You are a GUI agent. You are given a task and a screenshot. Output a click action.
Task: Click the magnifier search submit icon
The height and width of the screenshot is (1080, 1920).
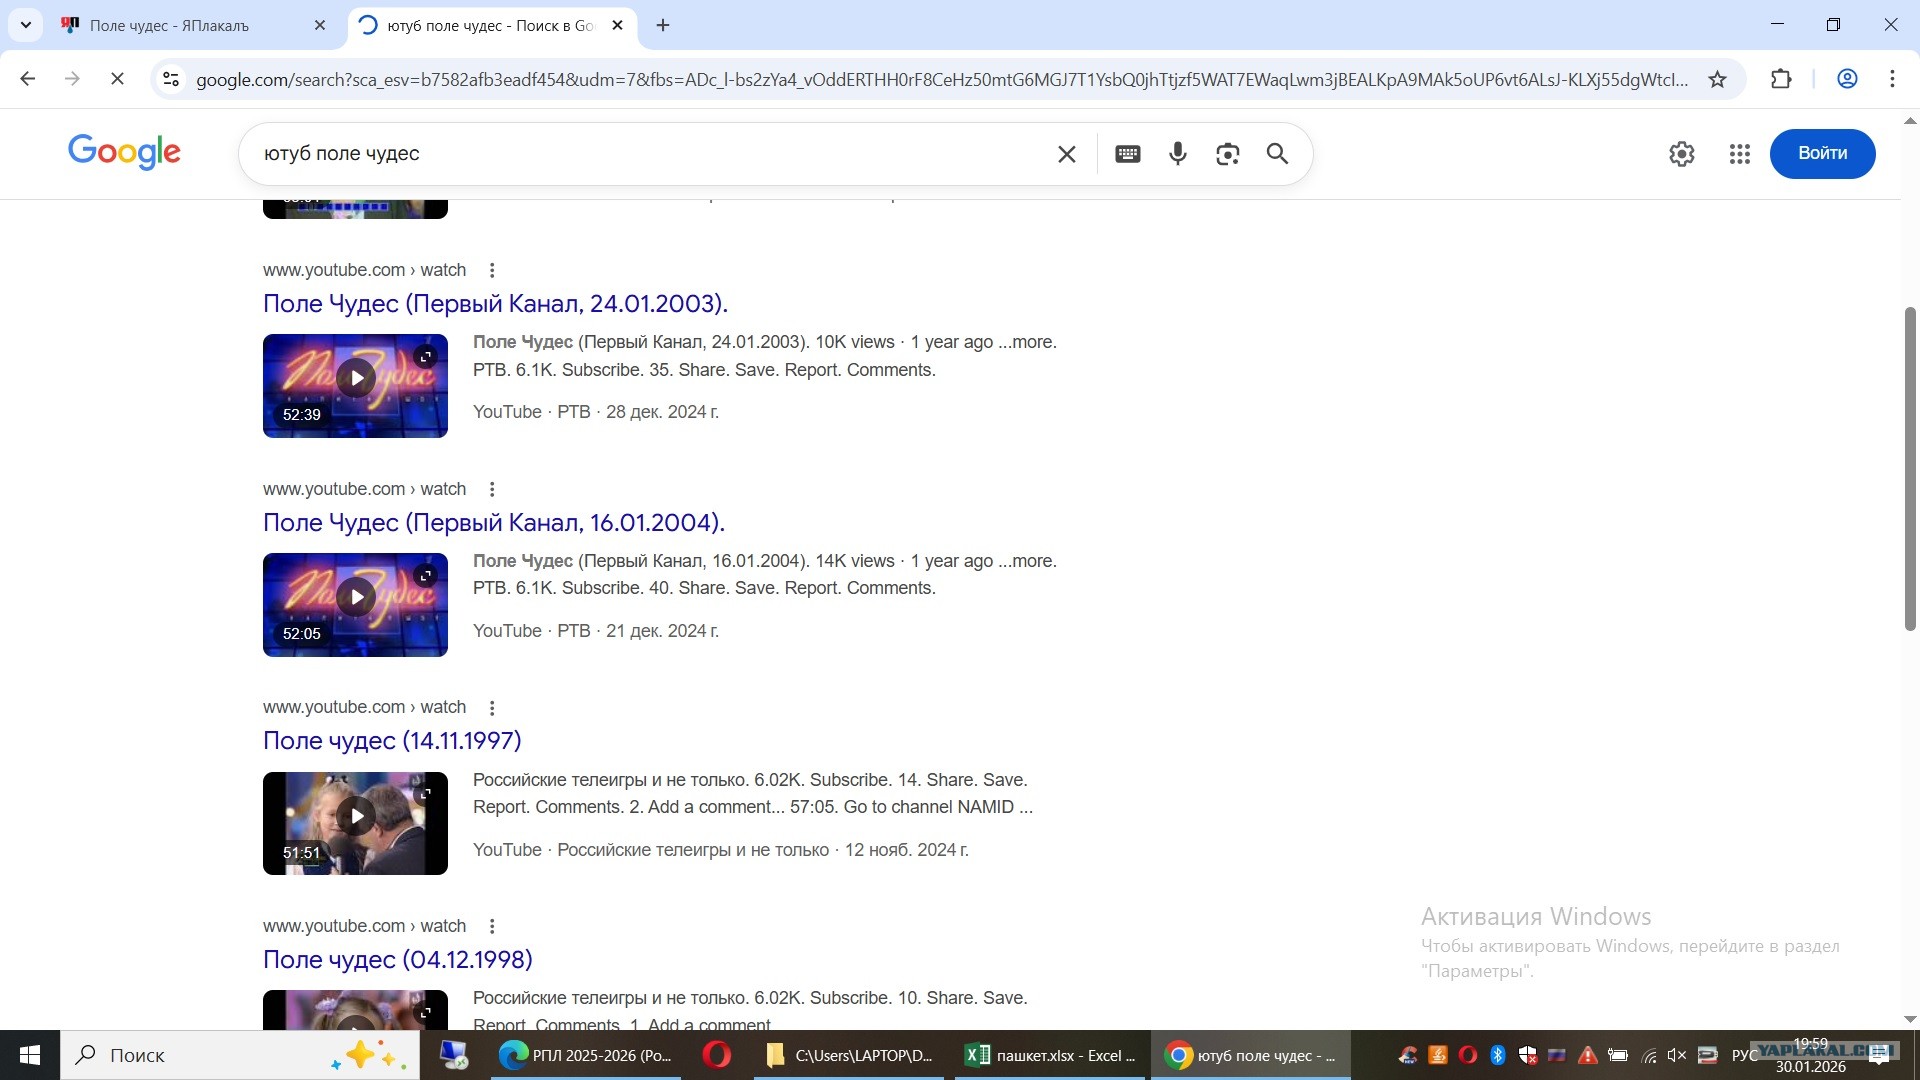pos(1277,154)
